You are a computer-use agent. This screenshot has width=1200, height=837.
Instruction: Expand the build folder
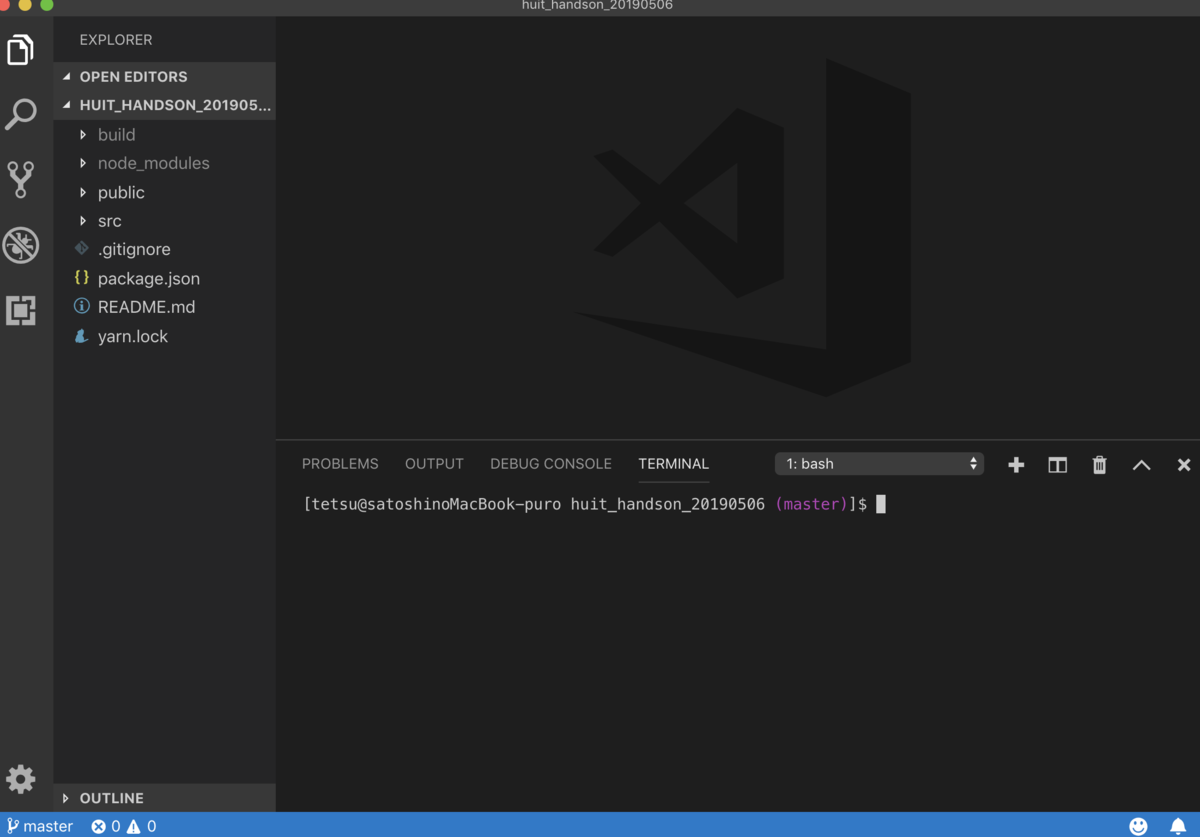tap(165, 134)
